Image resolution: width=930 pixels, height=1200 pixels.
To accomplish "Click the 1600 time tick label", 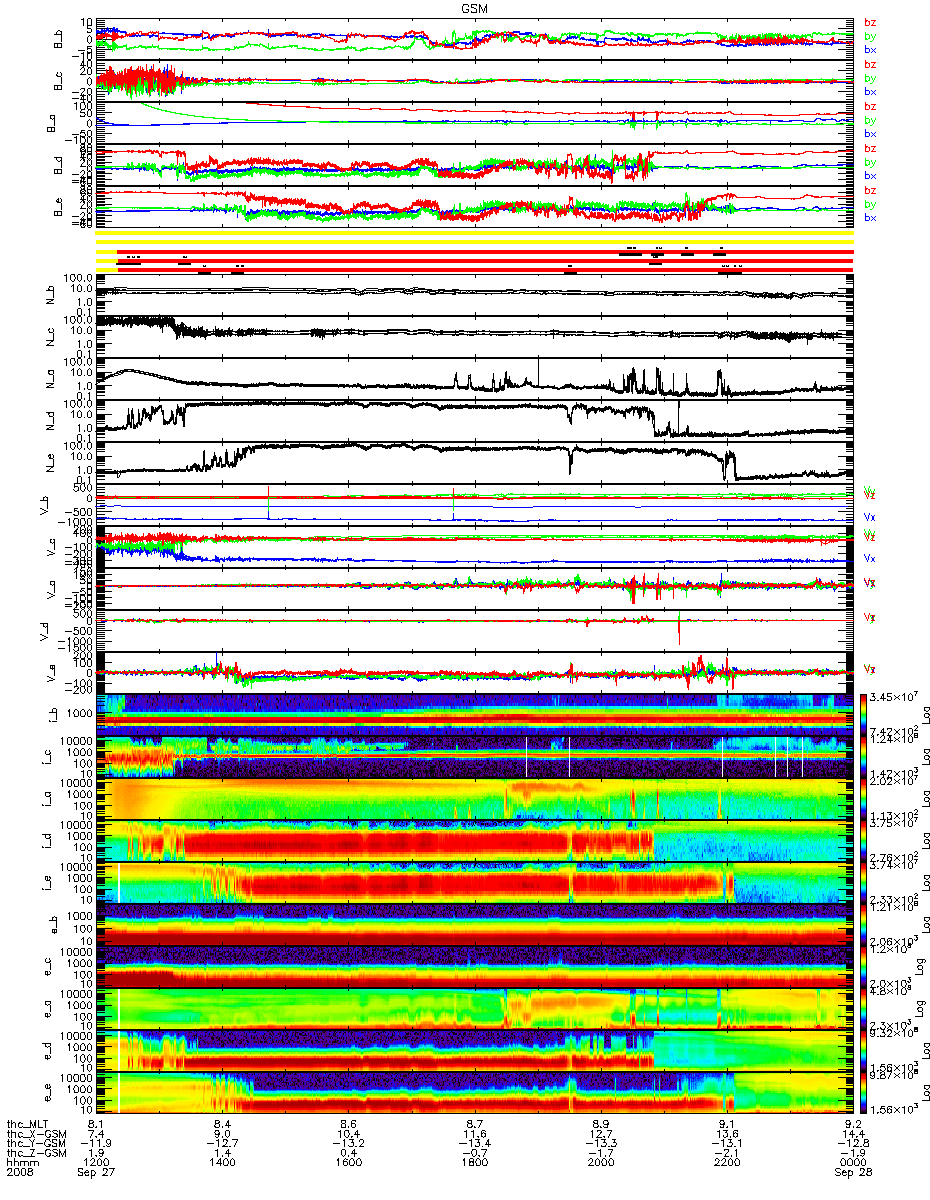I will [x=349, y=1164].
